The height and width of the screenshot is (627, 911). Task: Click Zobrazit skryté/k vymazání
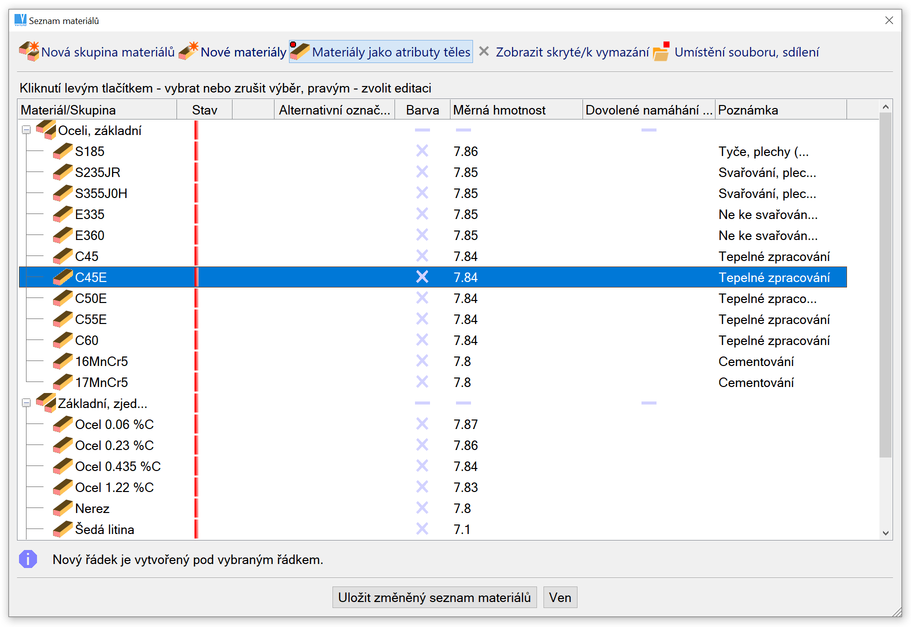click(564, 52)
